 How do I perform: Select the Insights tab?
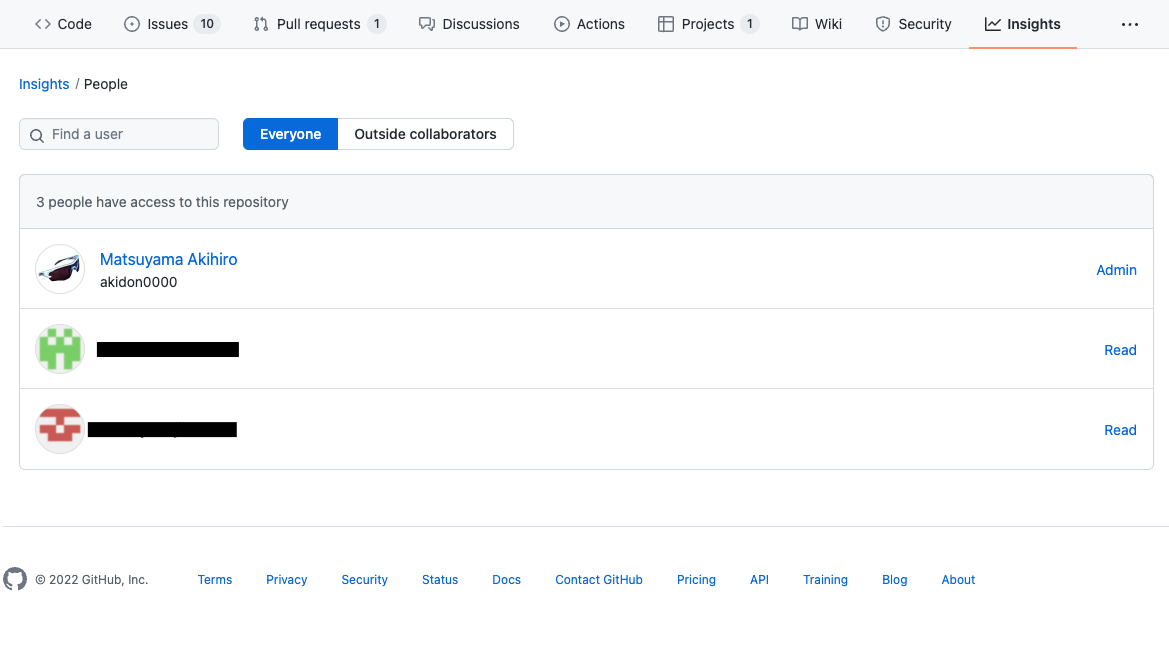[1022, 24]
